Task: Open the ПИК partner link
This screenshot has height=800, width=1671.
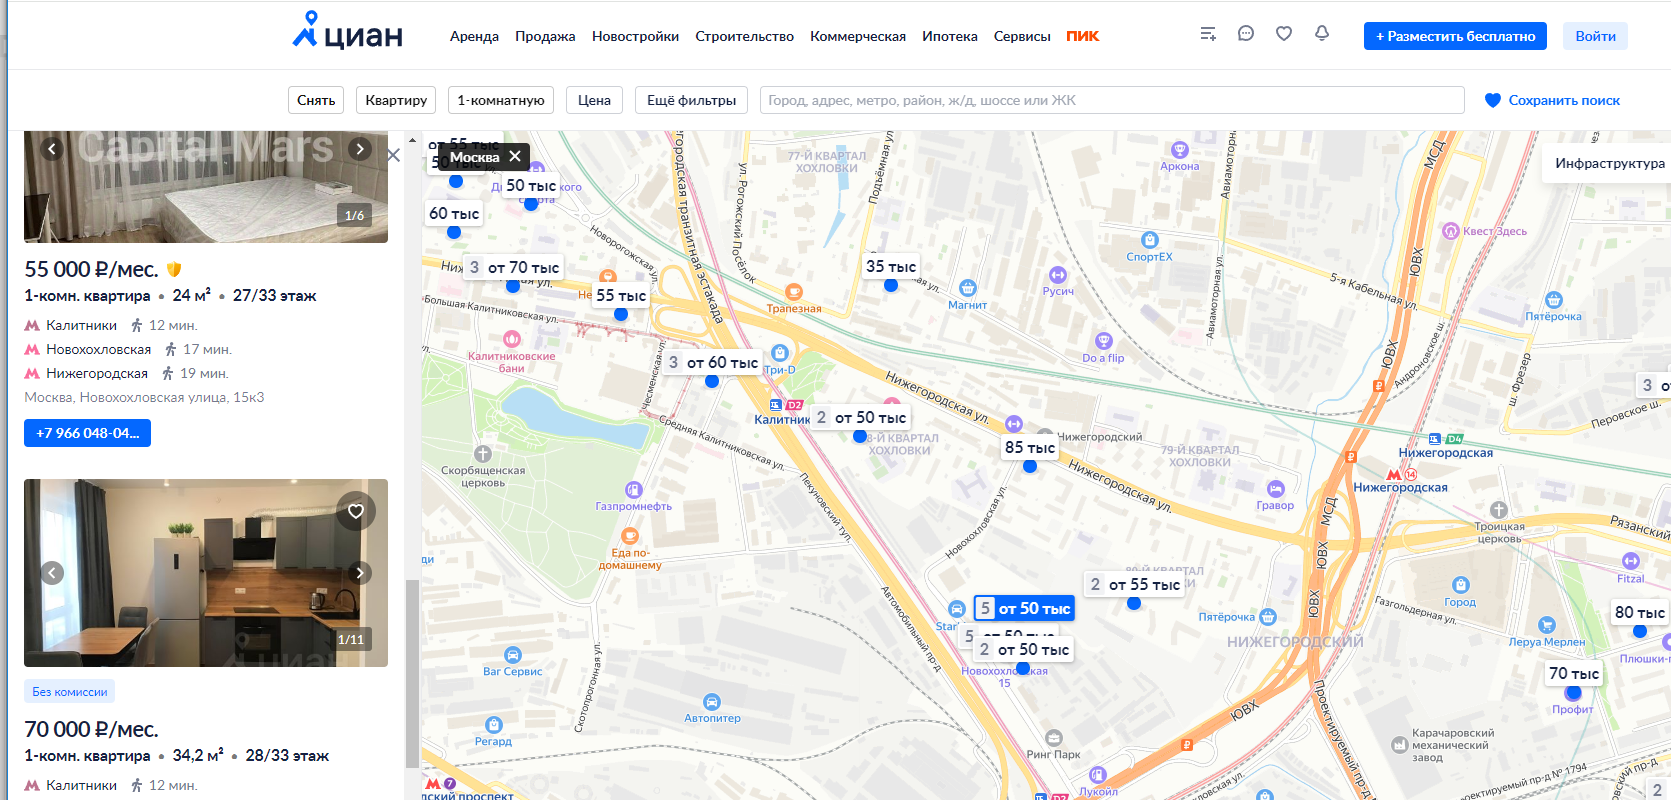Action: tap(1082, 36)
